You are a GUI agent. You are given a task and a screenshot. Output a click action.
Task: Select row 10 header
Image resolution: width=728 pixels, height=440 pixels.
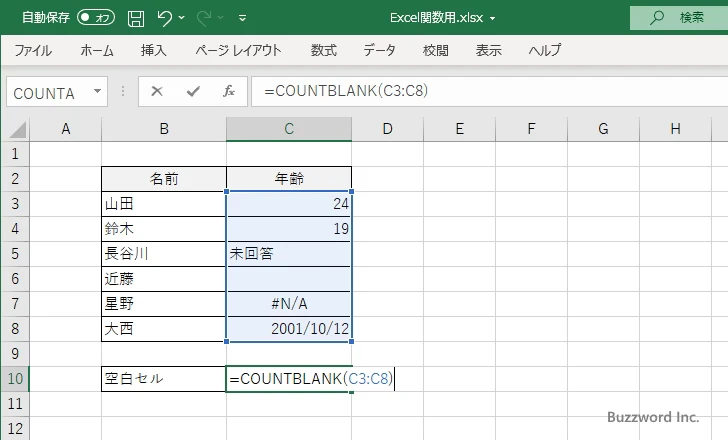(x=15, y=379)
